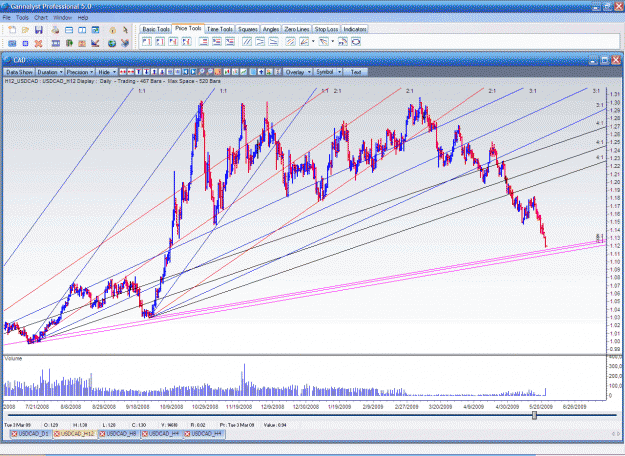Select the last oval-shaped price tool
This screenshot has width=625, height=456.
pyautogui.click(x=356, y=41)
